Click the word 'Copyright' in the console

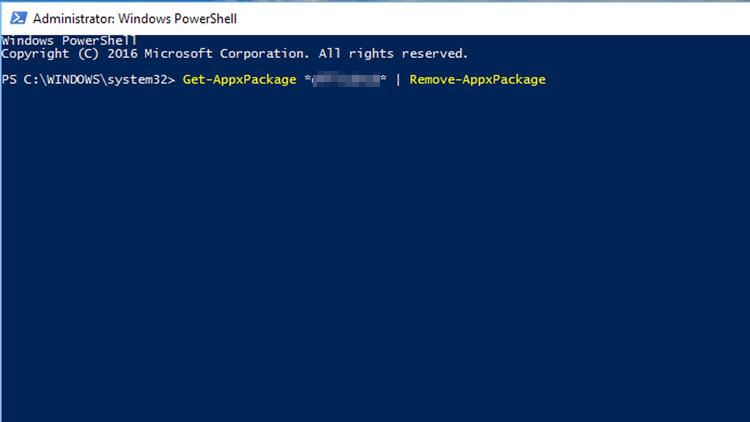point(35,54)
